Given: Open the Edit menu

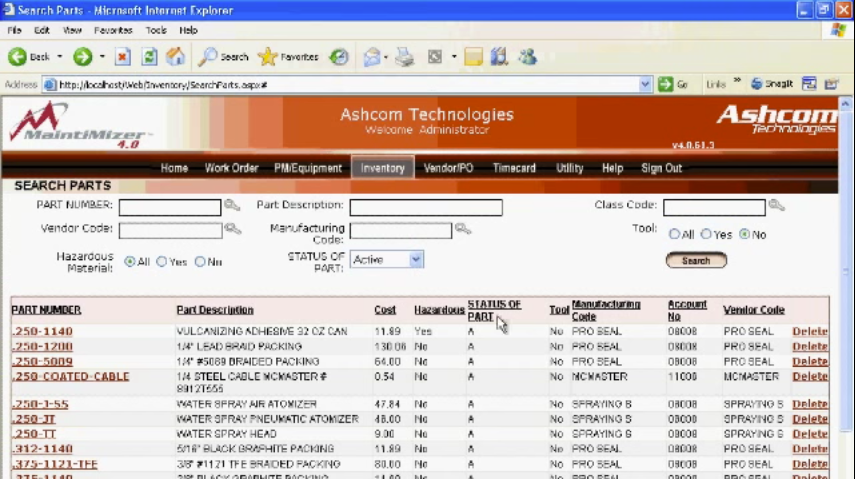Looking at the screenshot, I should (x=41, y=30).
